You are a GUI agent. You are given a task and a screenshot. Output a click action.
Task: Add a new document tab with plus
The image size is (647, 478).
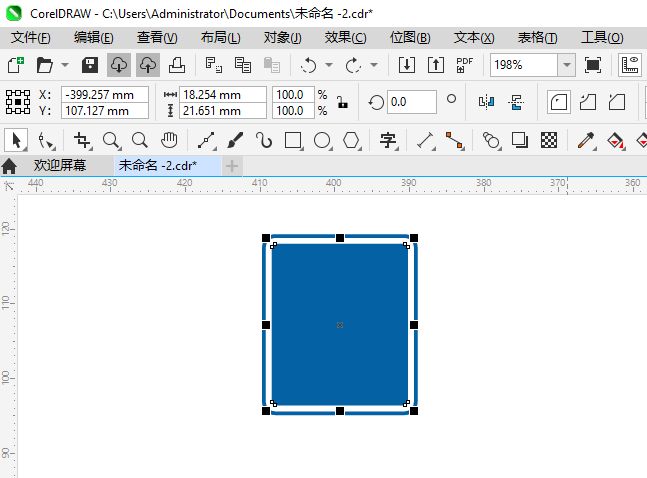tap(232, 166)
